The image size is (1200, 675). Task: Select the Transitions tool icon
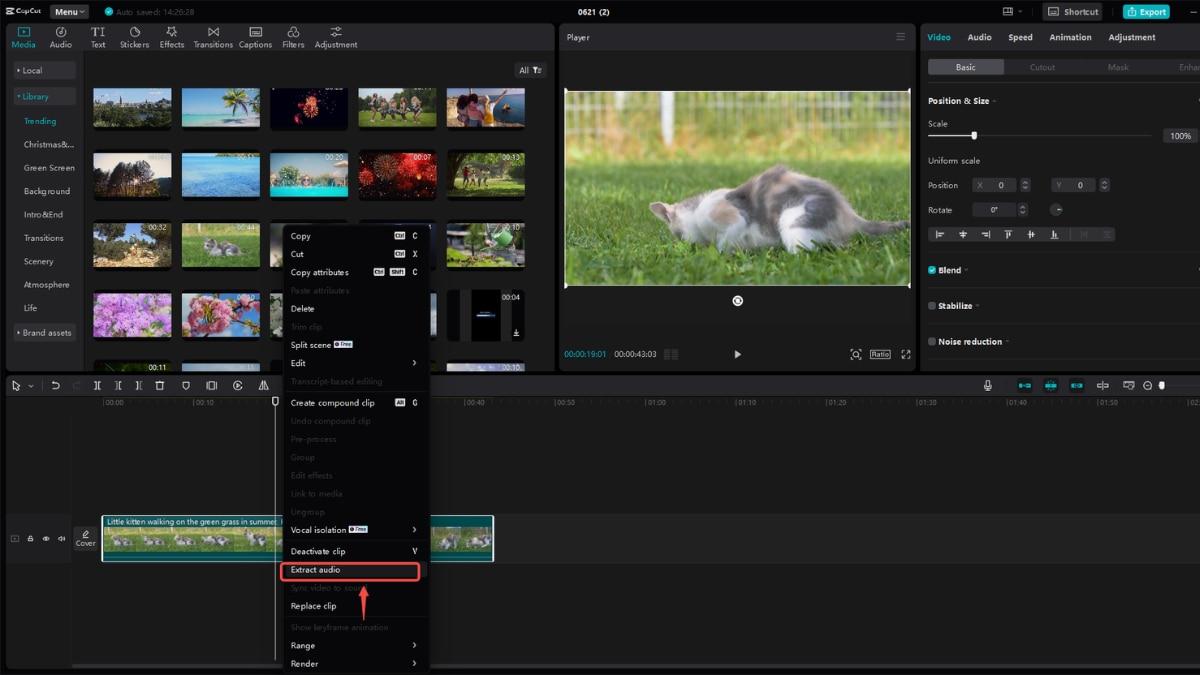pos(213,37)
